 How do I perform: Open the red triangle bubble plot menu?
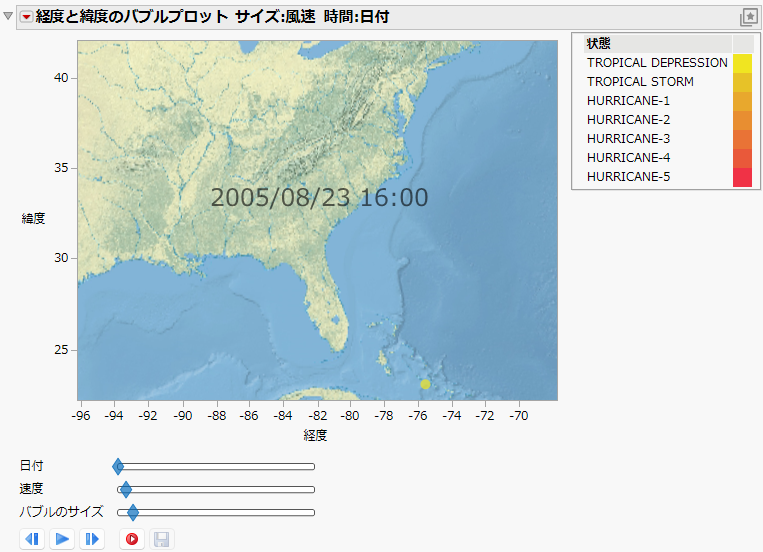click(x=26, y=18)
